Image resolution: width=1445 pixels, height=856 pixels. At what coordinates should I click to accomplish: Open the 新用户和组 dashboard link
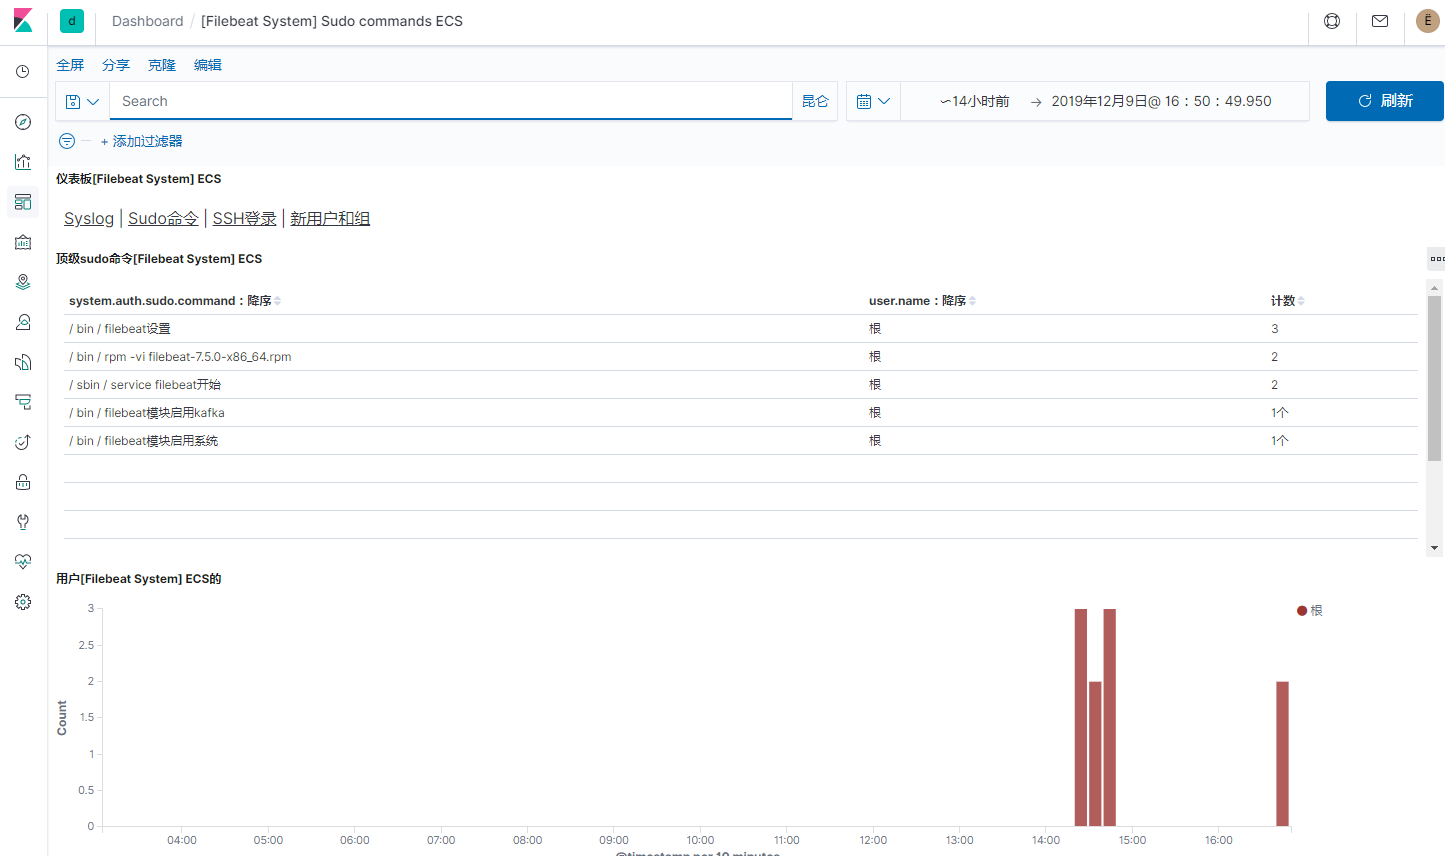pos(330,218)
